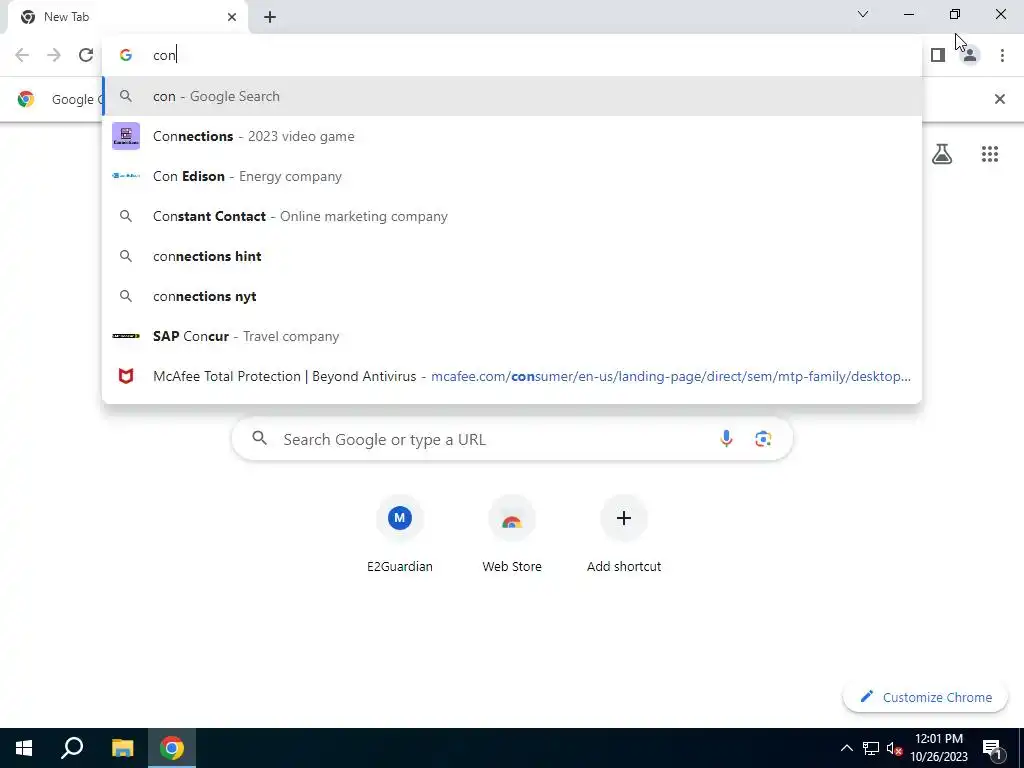Open the Chrome side panel icon

pos(938,55)
